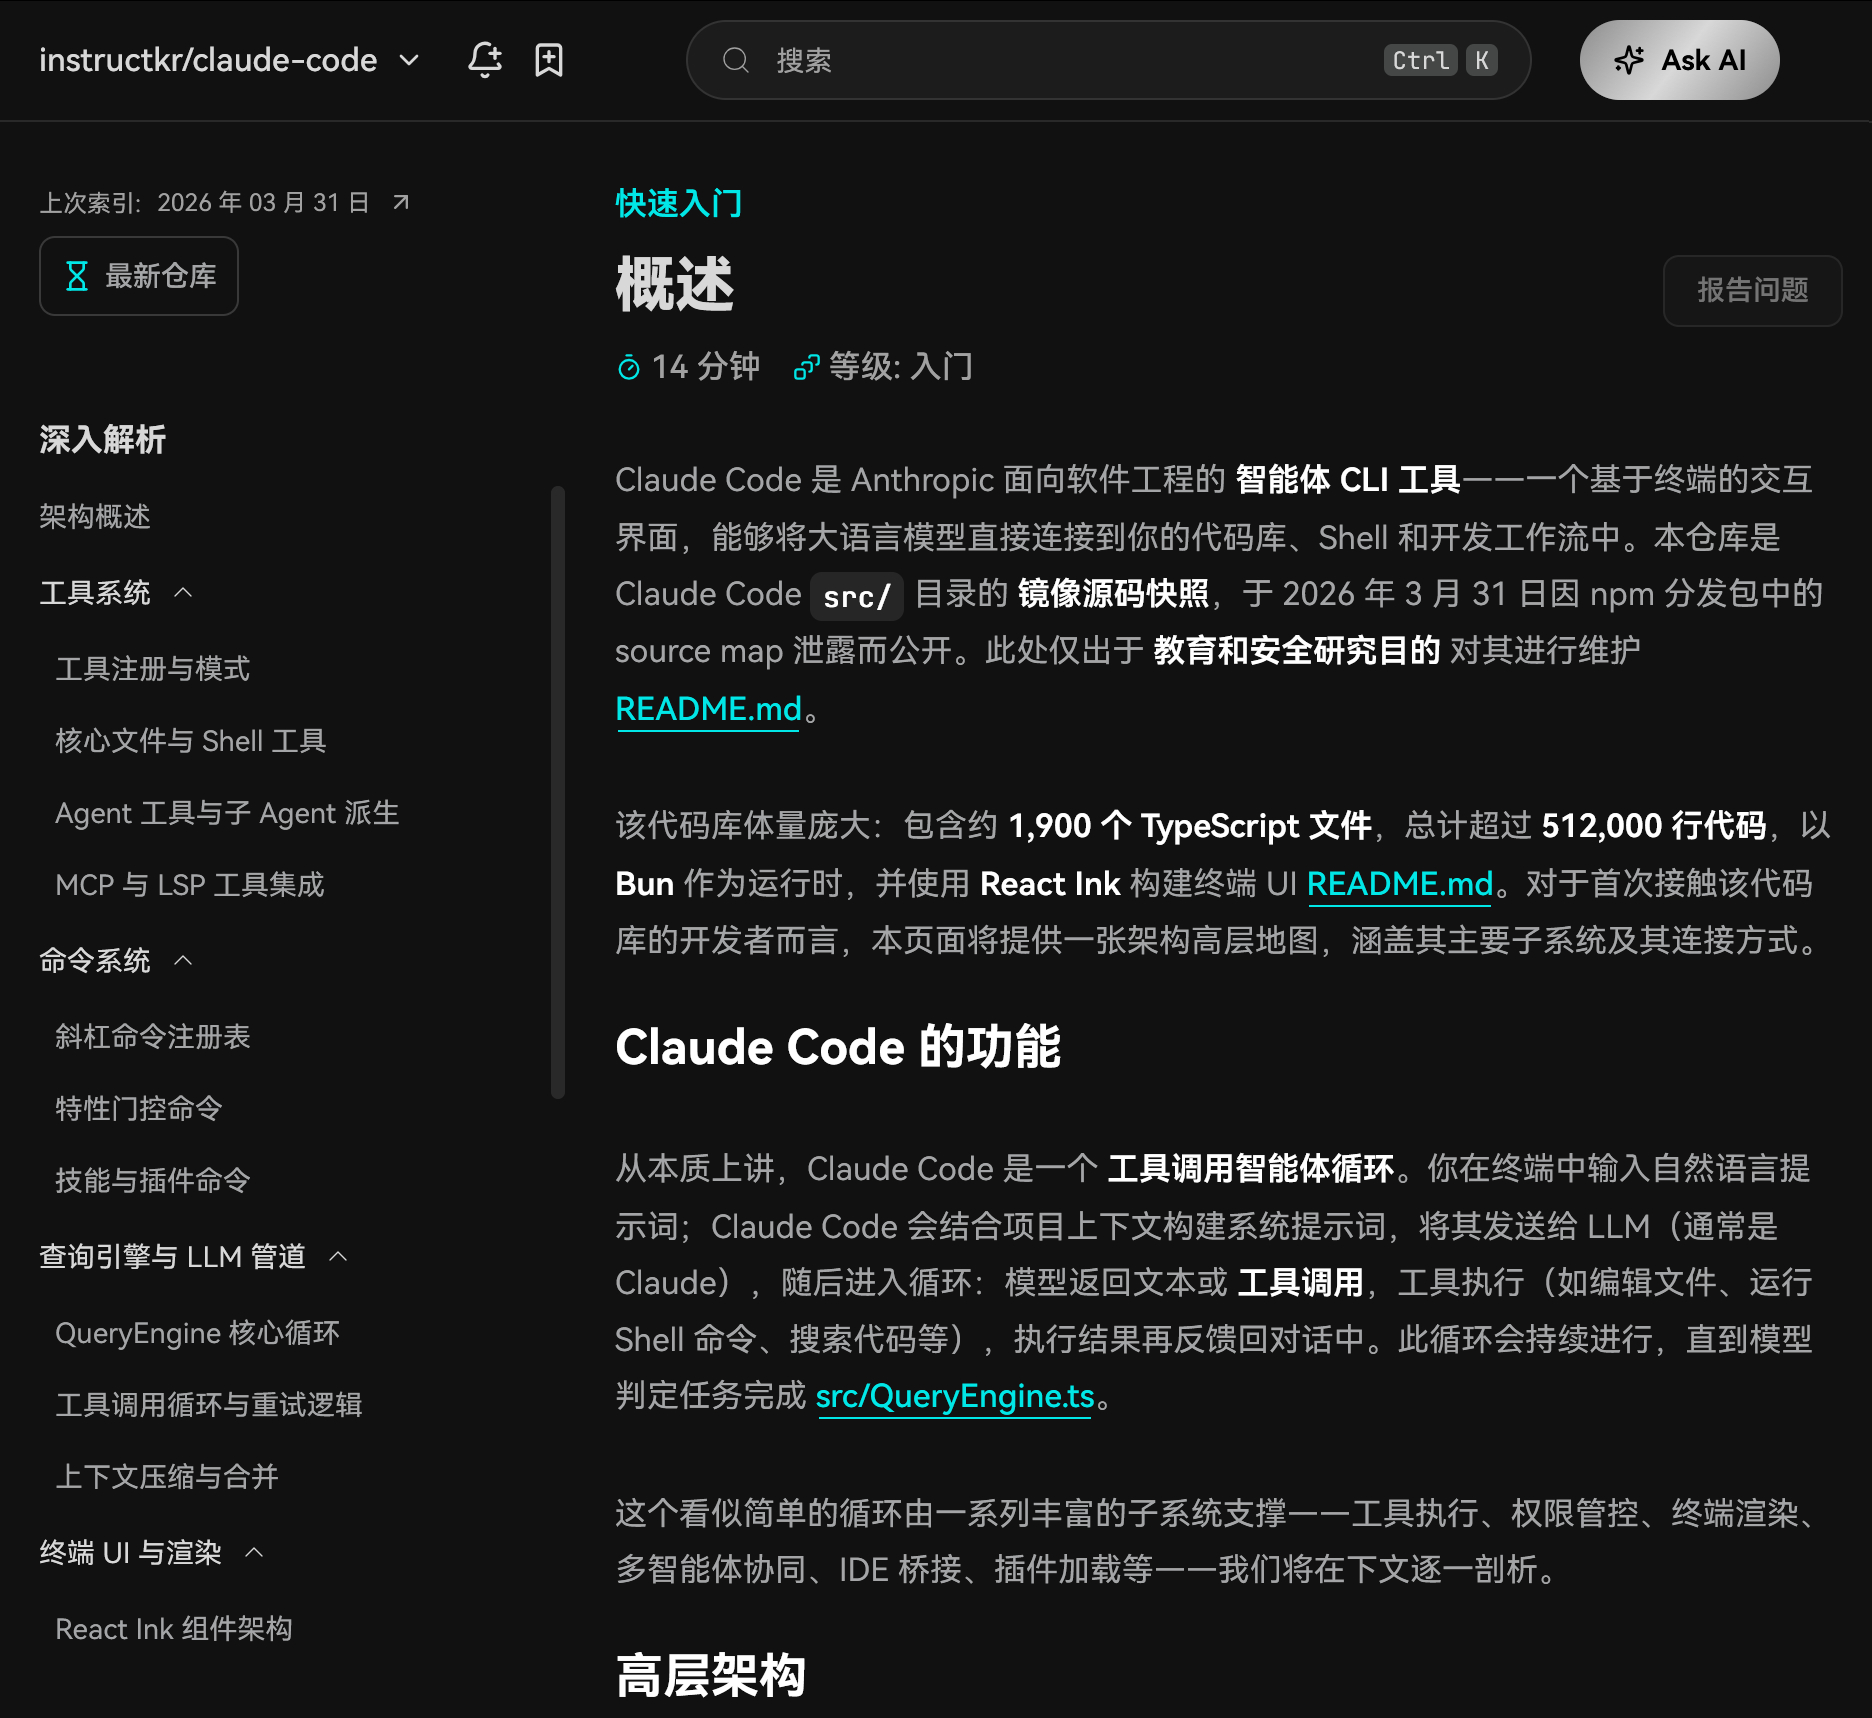Click the hourglass icon on 最新仓库 button

(78, 277)
